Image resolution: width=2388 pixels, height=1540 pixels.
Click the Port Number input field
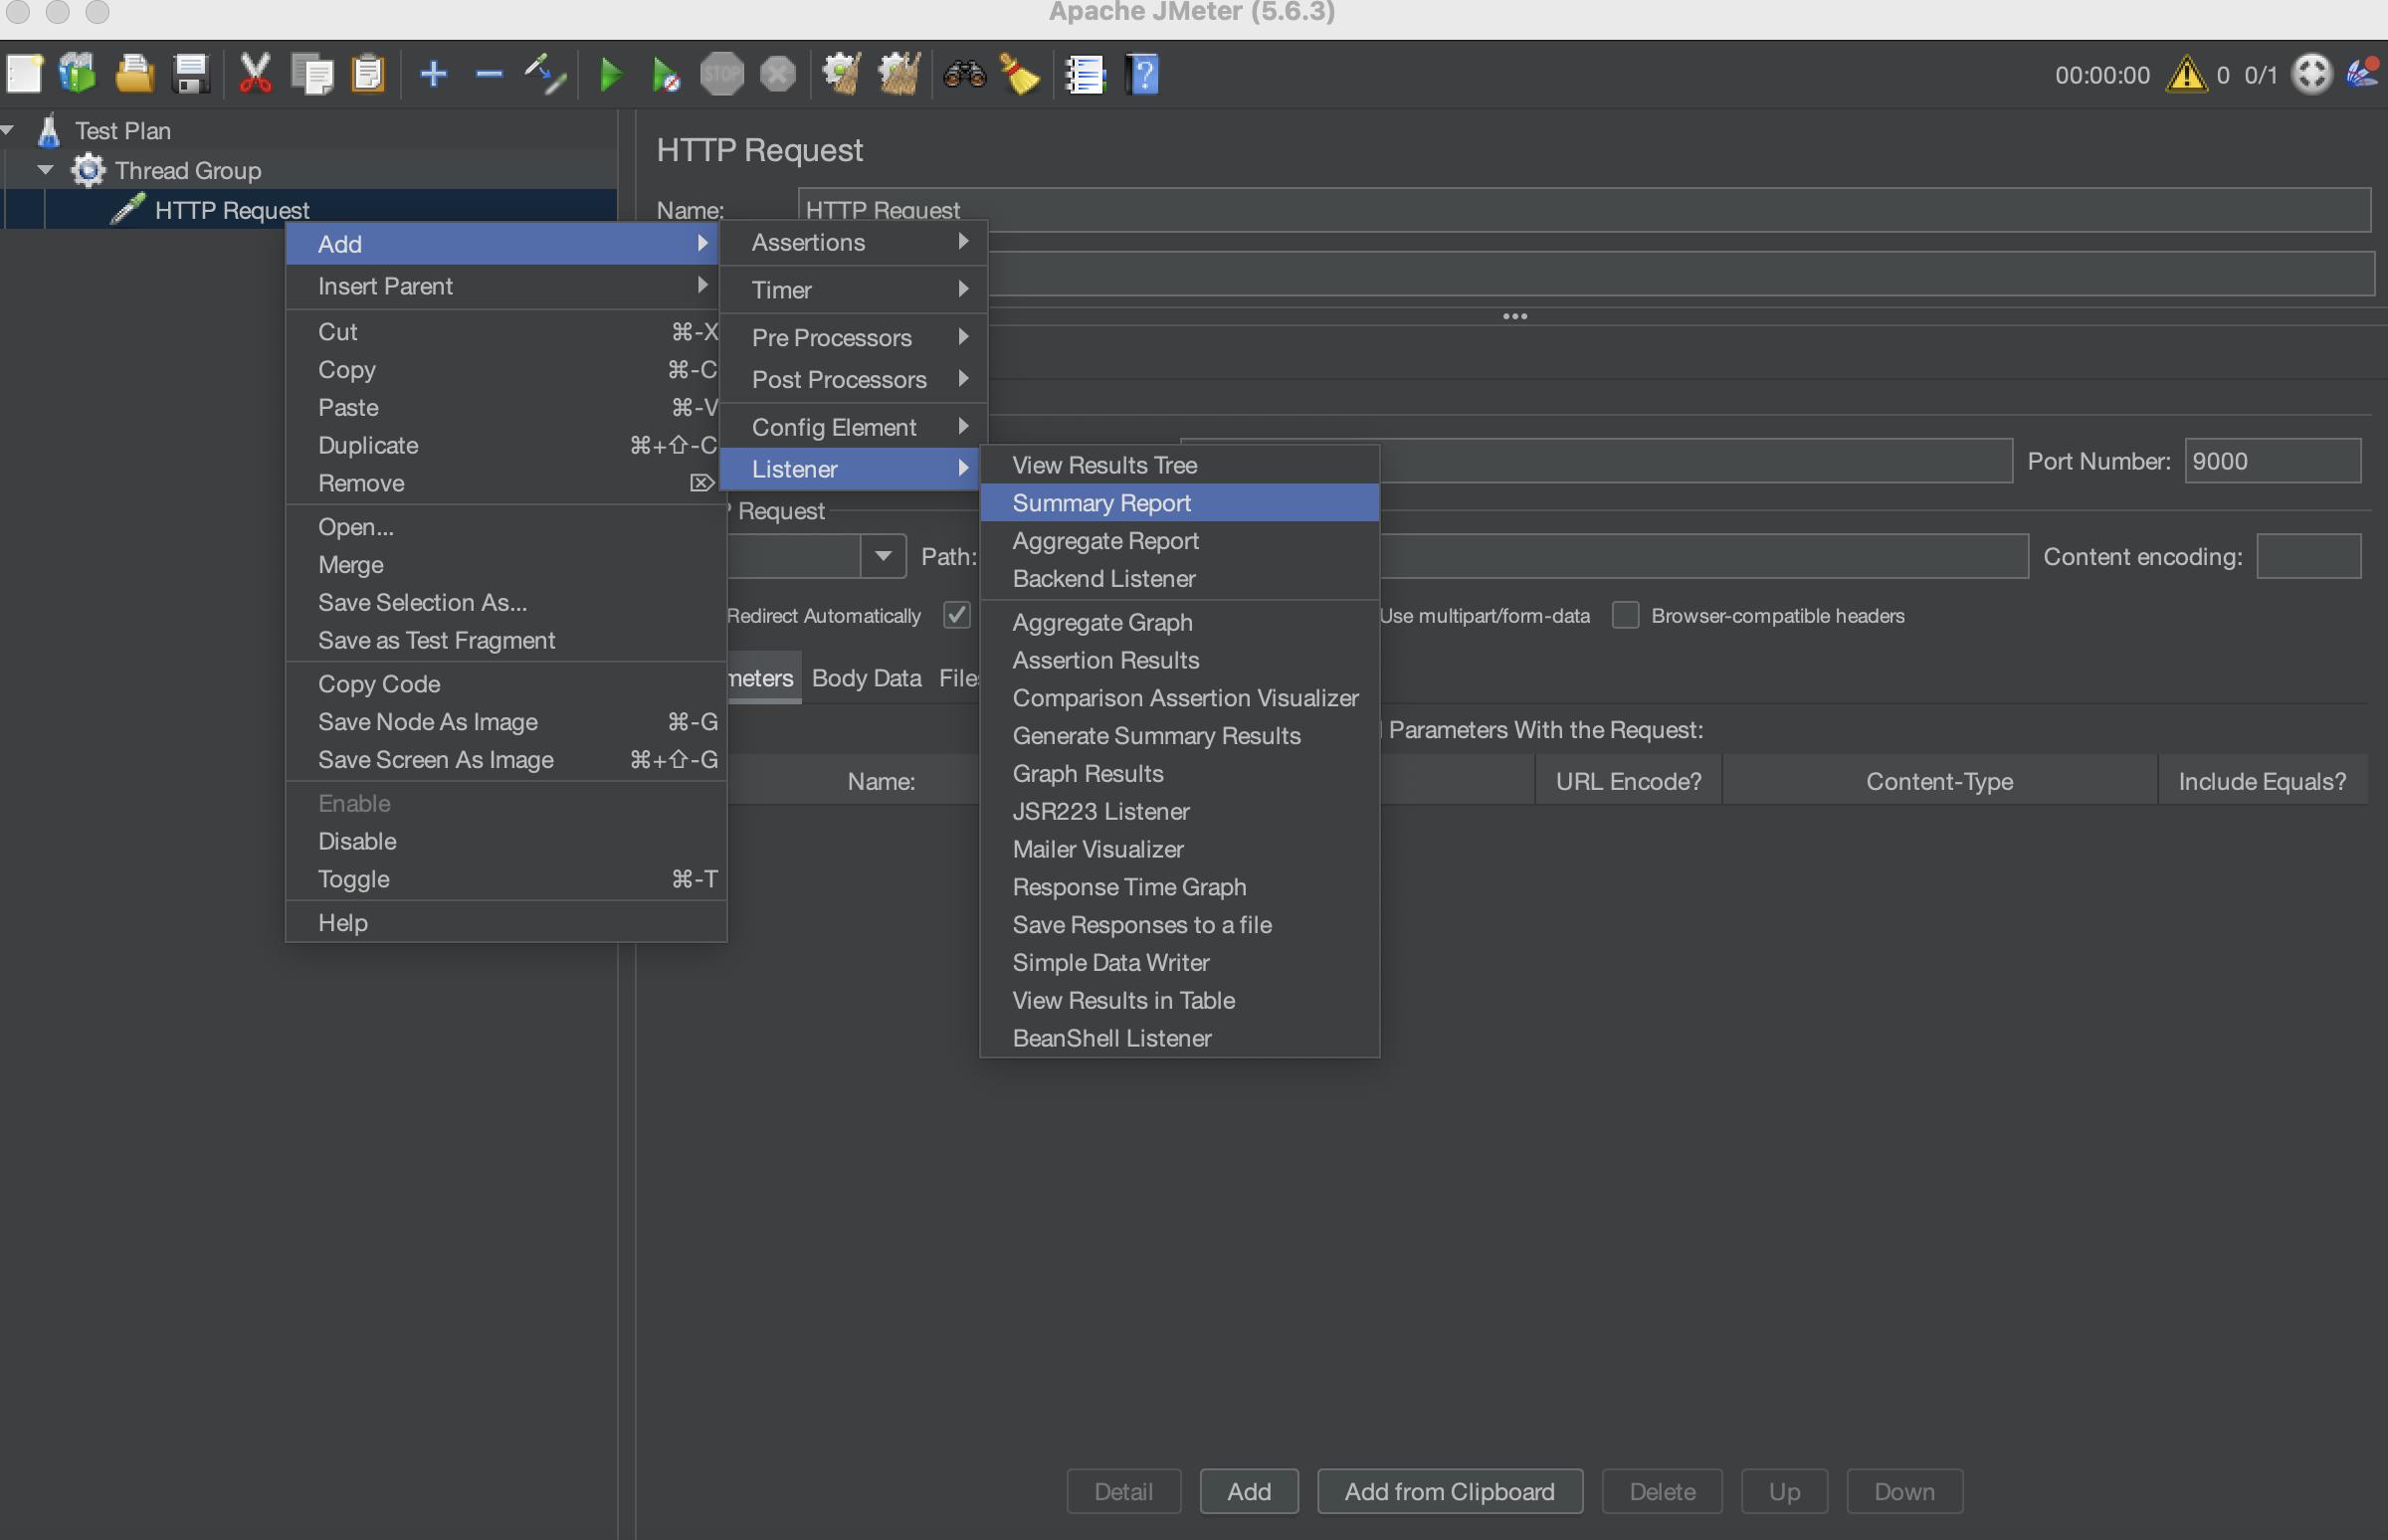2271,461
